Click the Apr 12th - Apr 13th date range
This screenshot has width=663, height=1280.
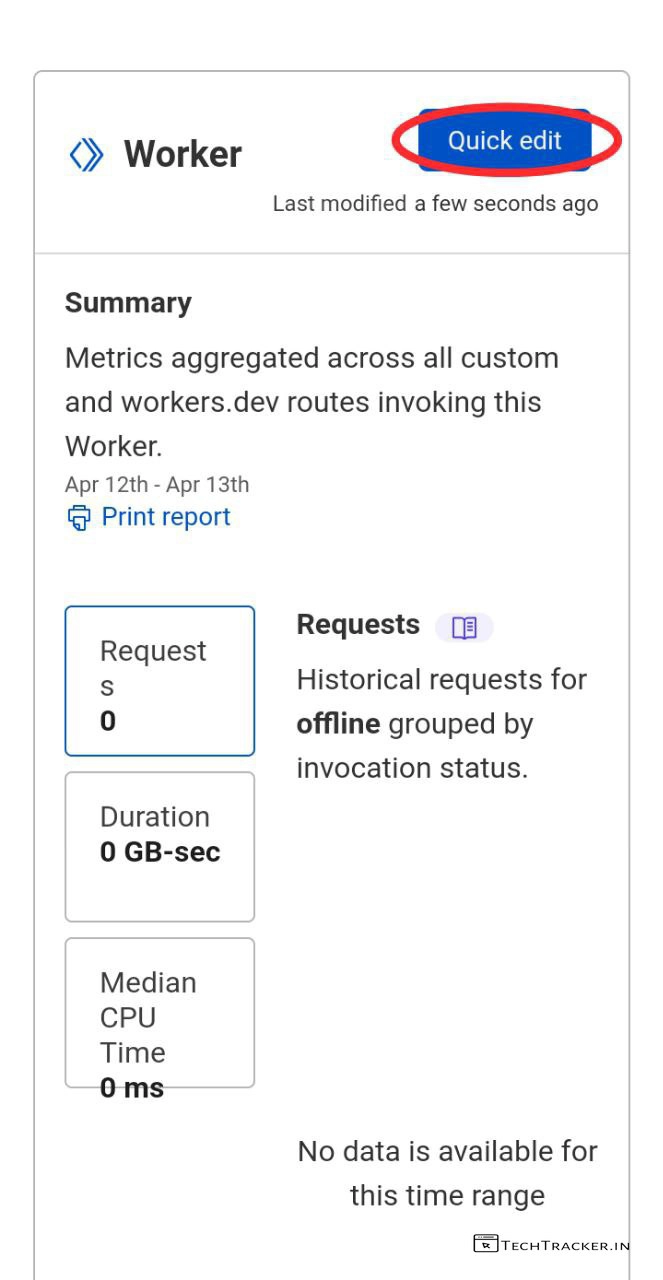tap(157, 485)
